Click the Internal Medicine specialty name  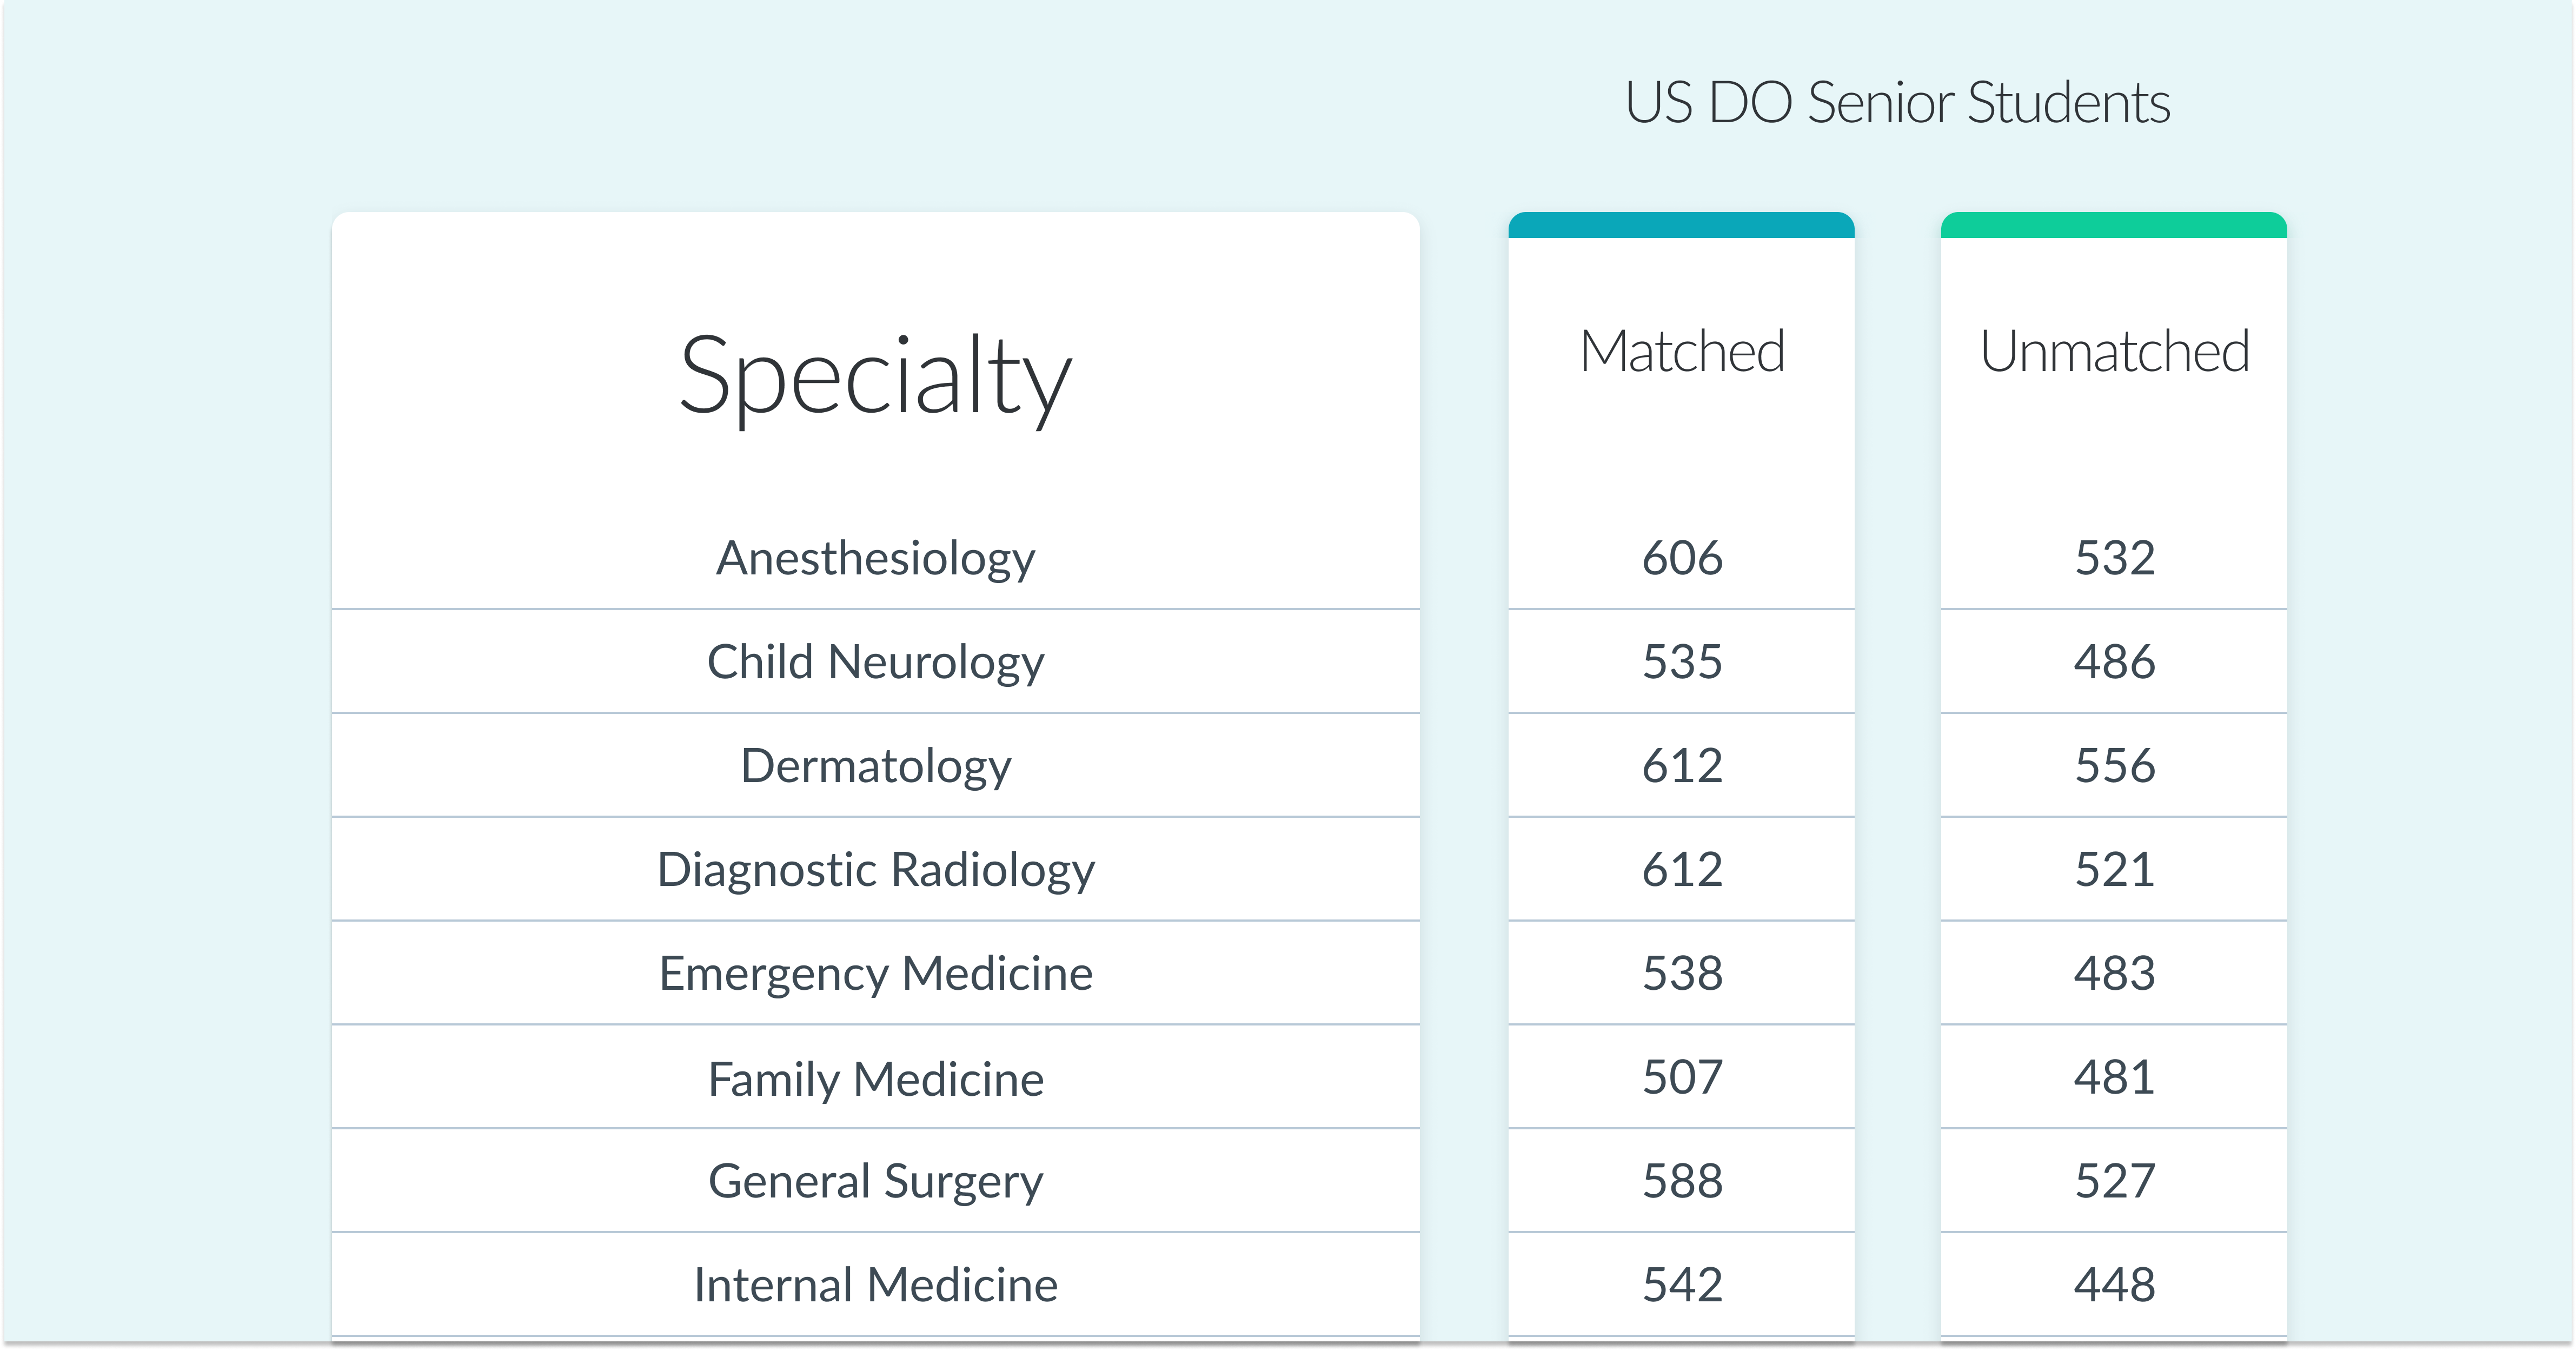coord(875,1285)
